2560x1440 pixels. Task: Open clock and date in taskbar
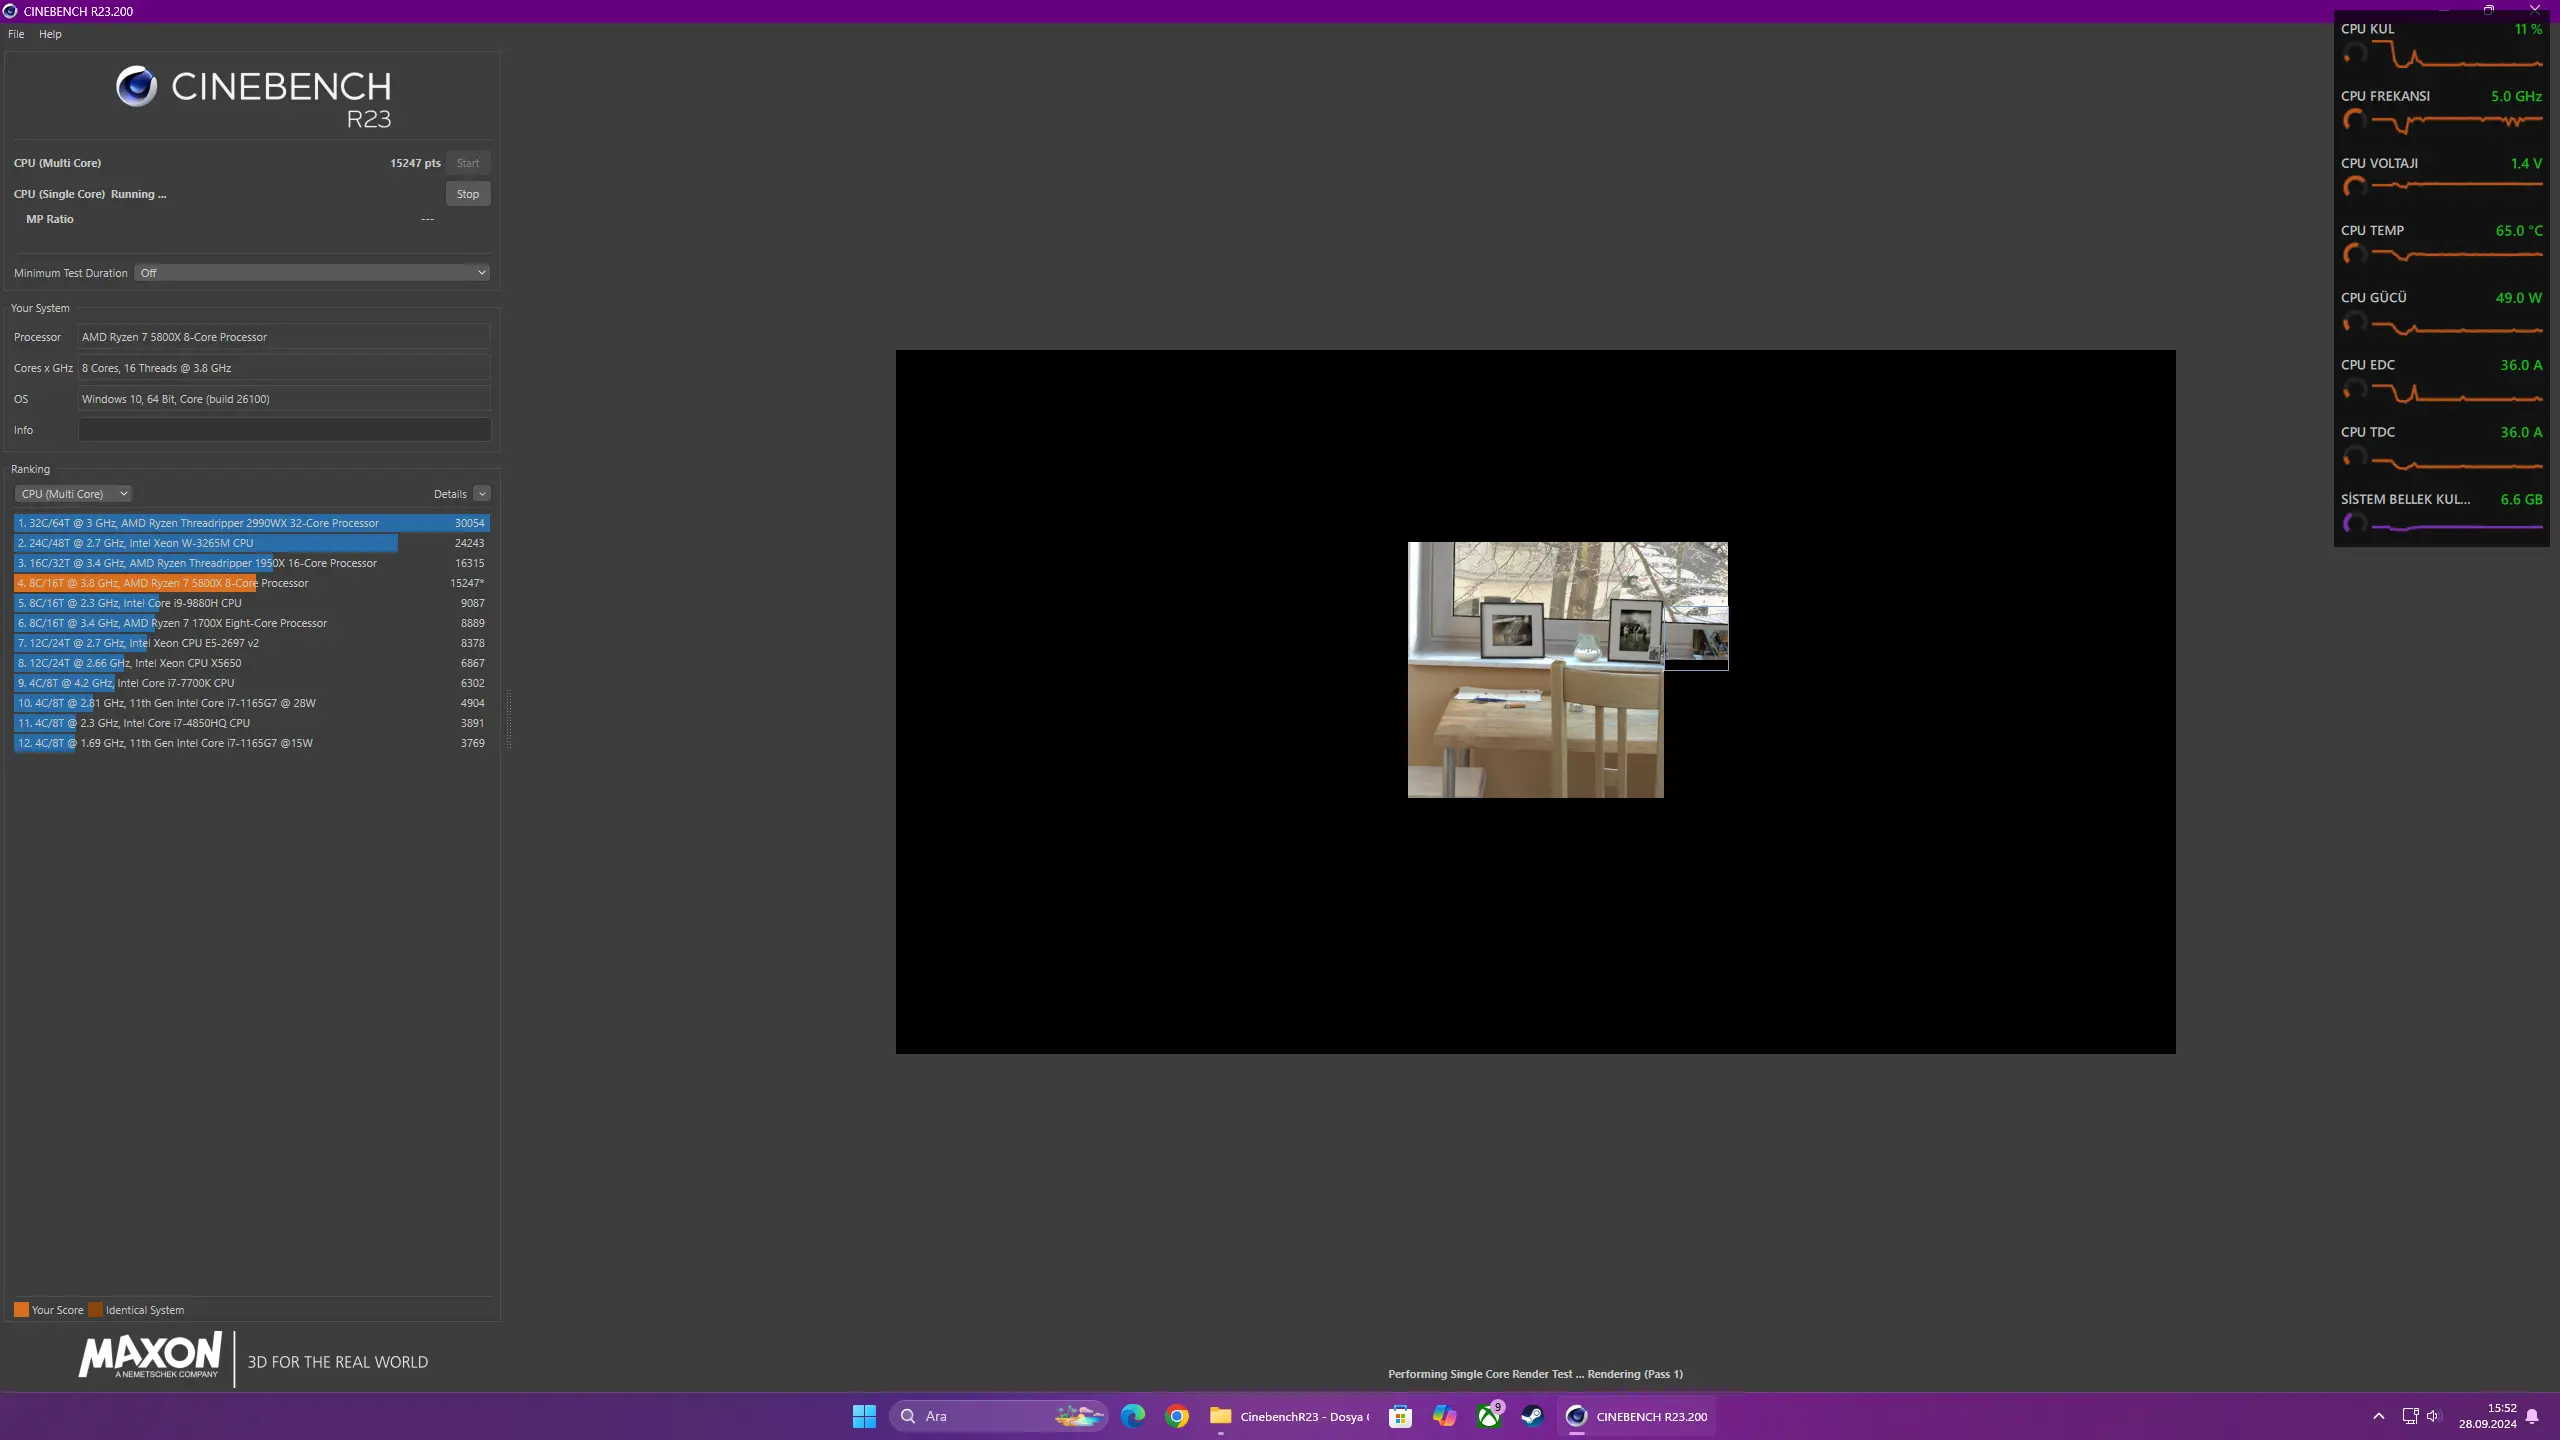click(x=2488, y=1416)
